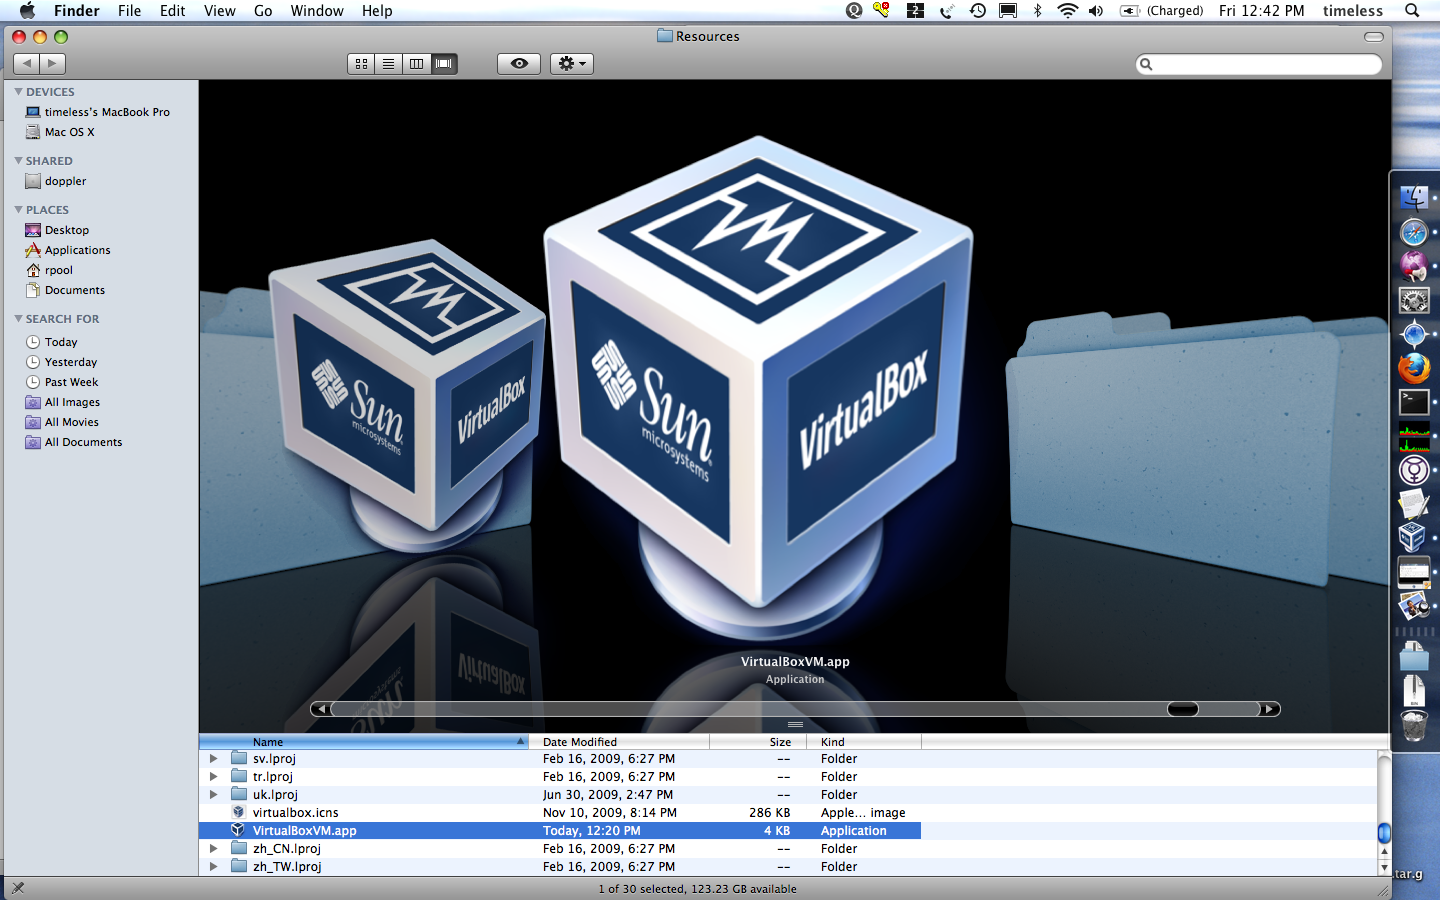Expand the sv.lproj folder disclosure triangle
The width and height of the screenshot is (1440, 900).
tap(213, 759)
